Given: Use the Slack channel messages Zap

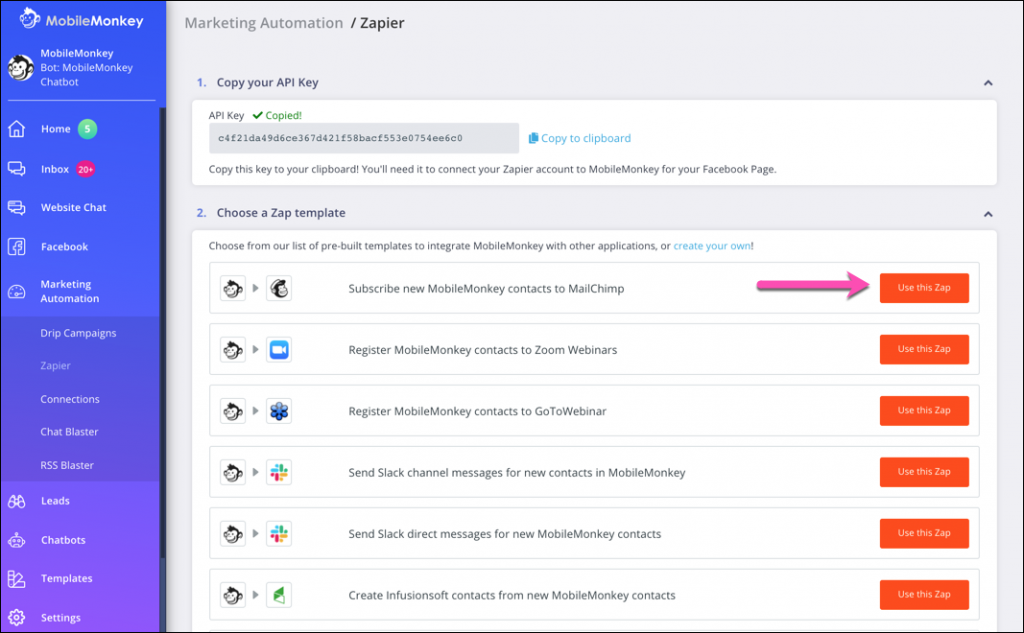Looking at the screenshot, I should pyautogui.click(x=924, y=472).
